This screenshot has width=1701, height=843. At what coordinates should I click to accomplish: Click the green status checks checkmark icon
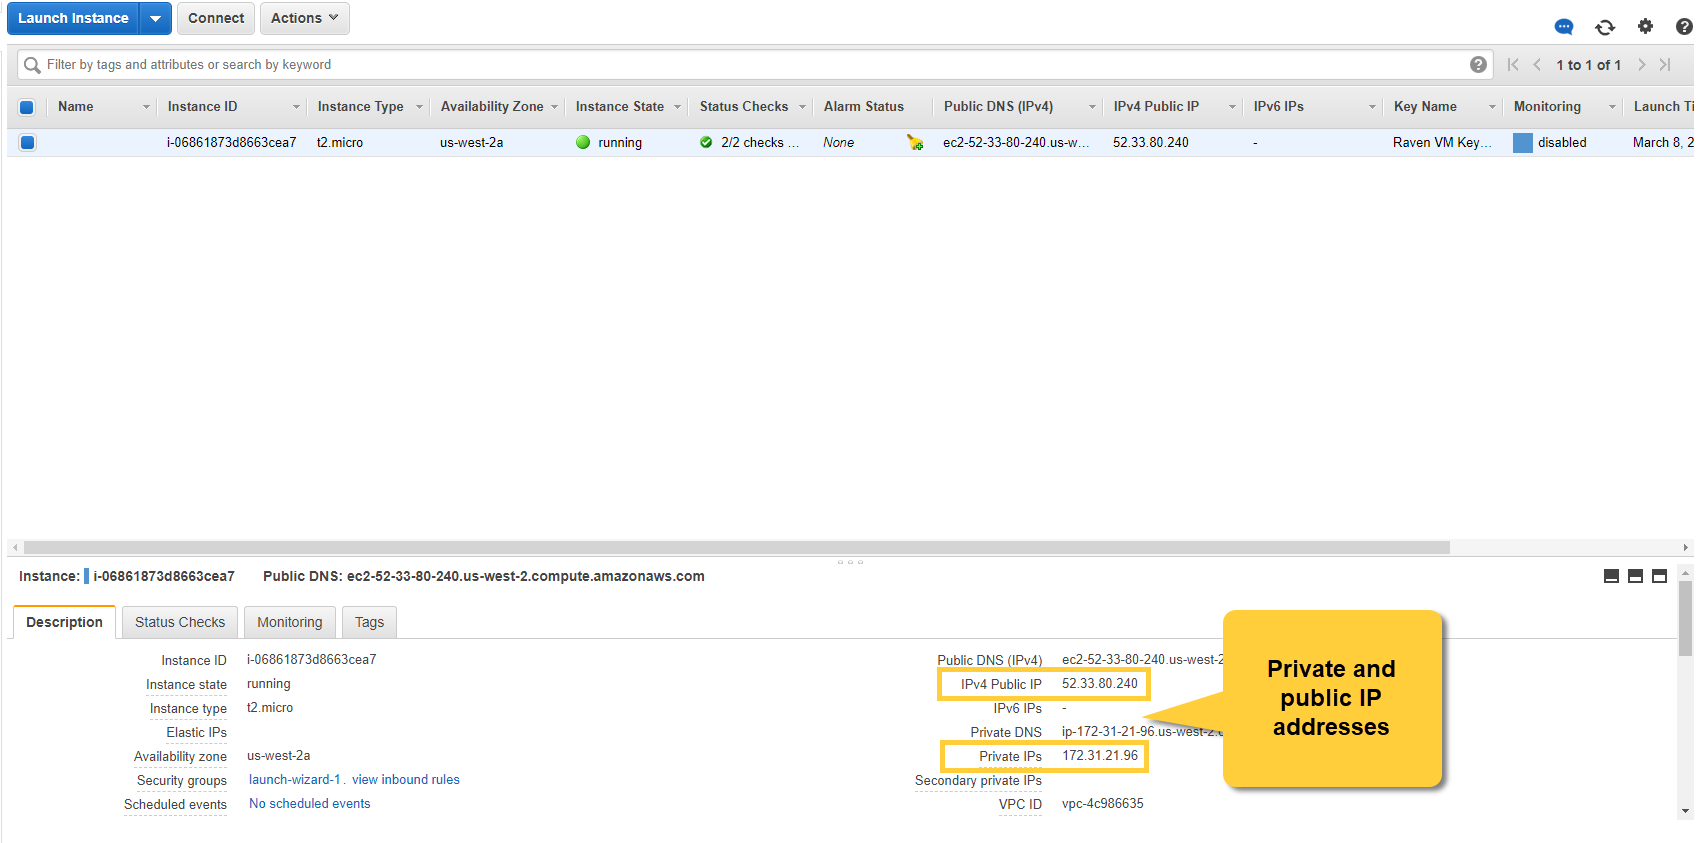click(706, 142)
